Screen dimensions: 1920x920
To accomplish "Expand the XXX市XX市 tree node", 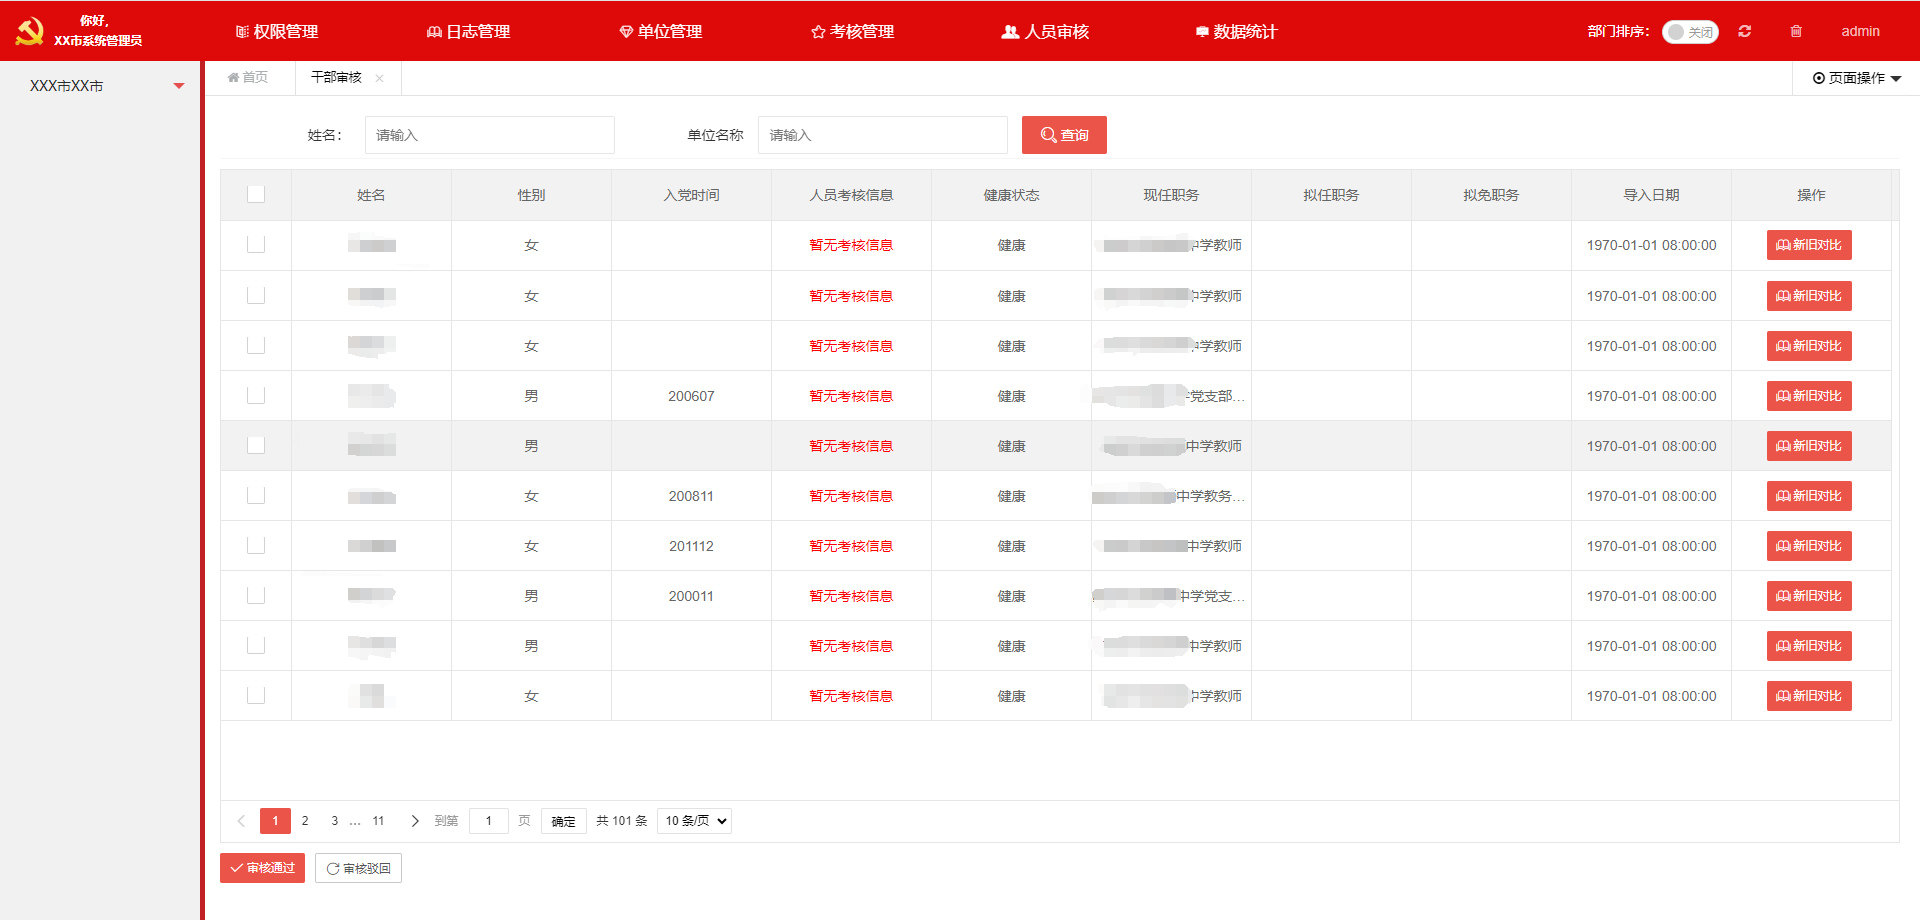I will [179, 86].
